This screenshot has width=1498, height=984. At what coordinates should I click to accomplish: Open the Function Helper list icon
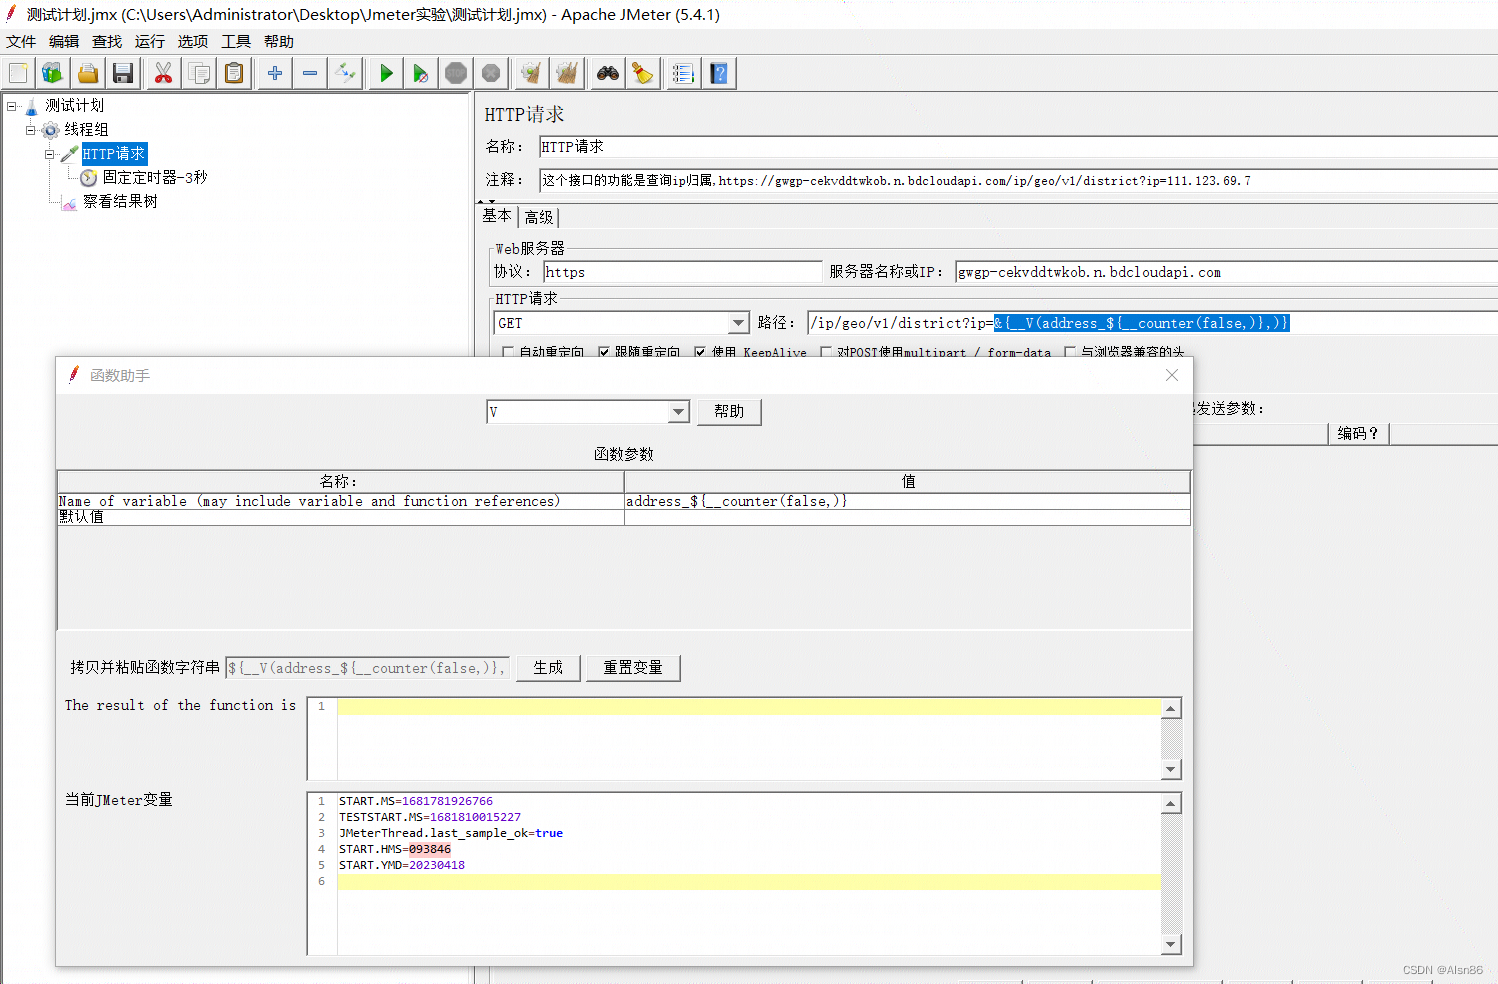pyautogui.click(x=683, y=73)
